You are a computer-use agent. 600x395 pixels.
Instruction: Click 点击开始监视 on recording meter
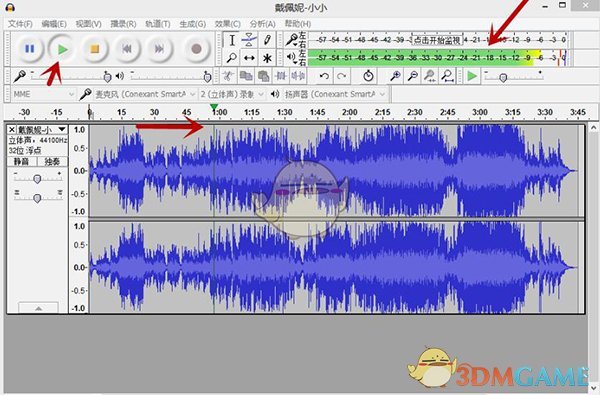[437, 40]
